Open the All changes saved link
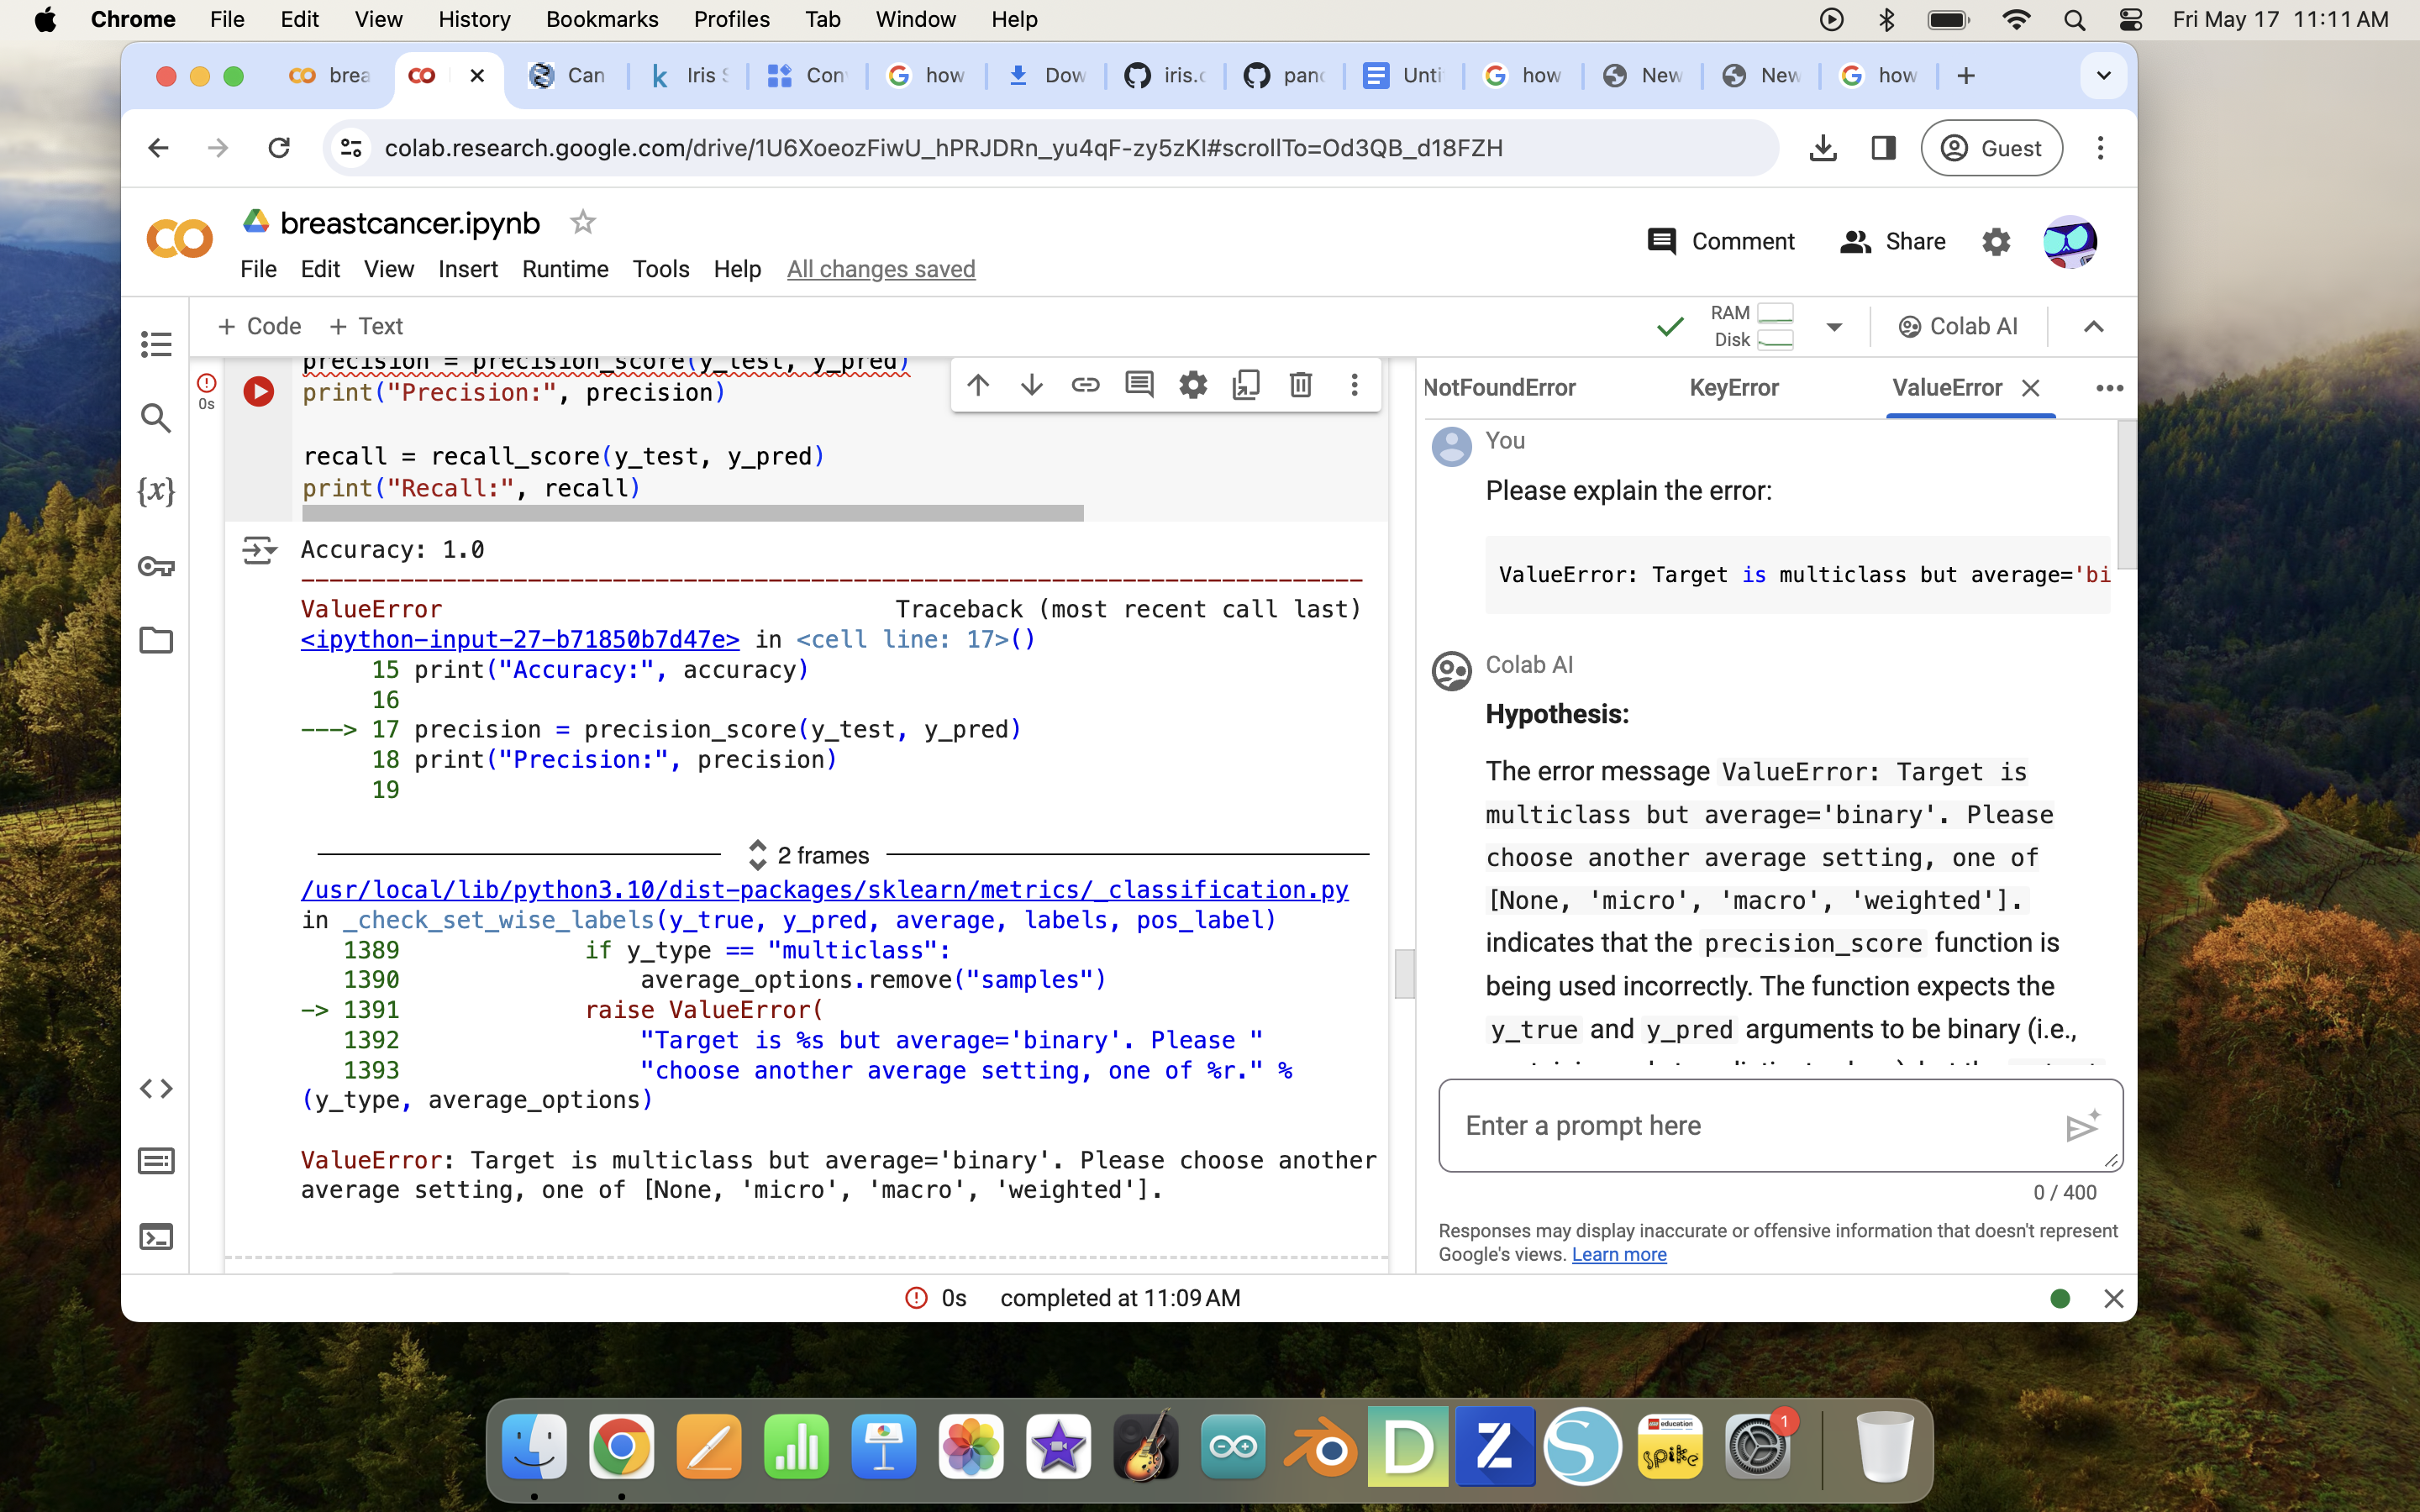The height and width of the screenshot is (1512, 2420). (880, 270)
